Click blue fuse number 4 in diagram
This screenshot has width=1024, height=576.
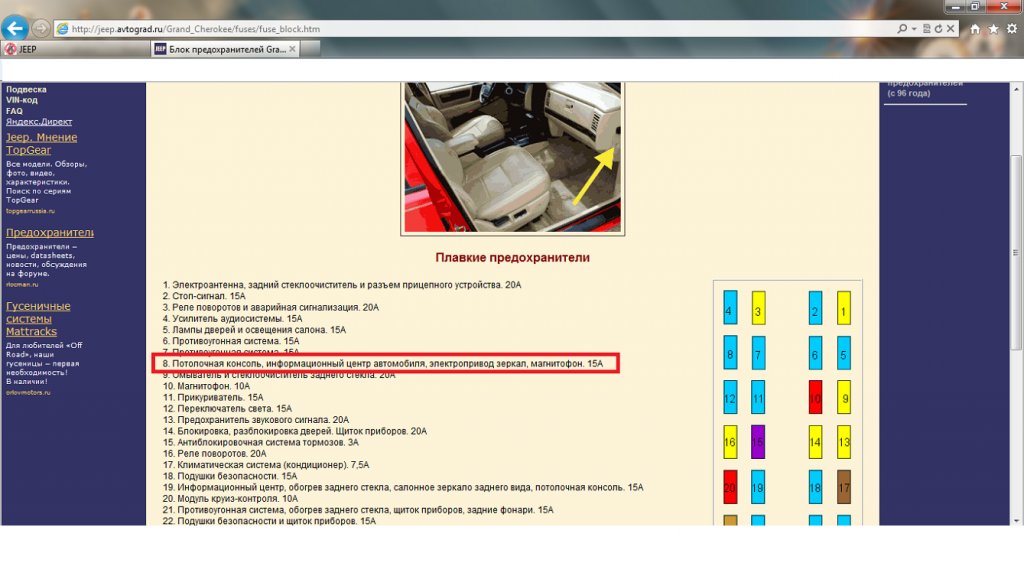tap(730, 308)
